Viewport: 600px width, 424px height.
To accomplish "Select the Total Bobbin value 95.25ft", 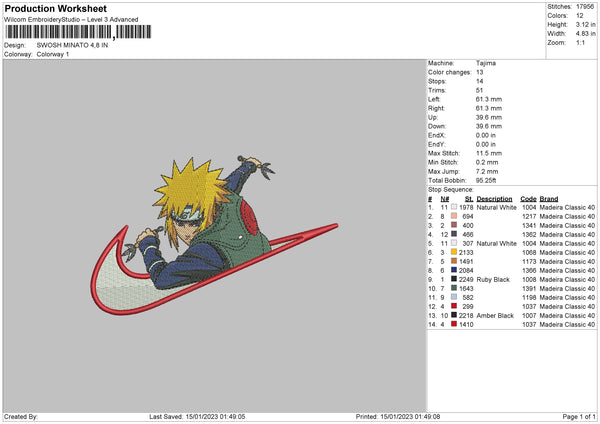I will coord(486,180).
